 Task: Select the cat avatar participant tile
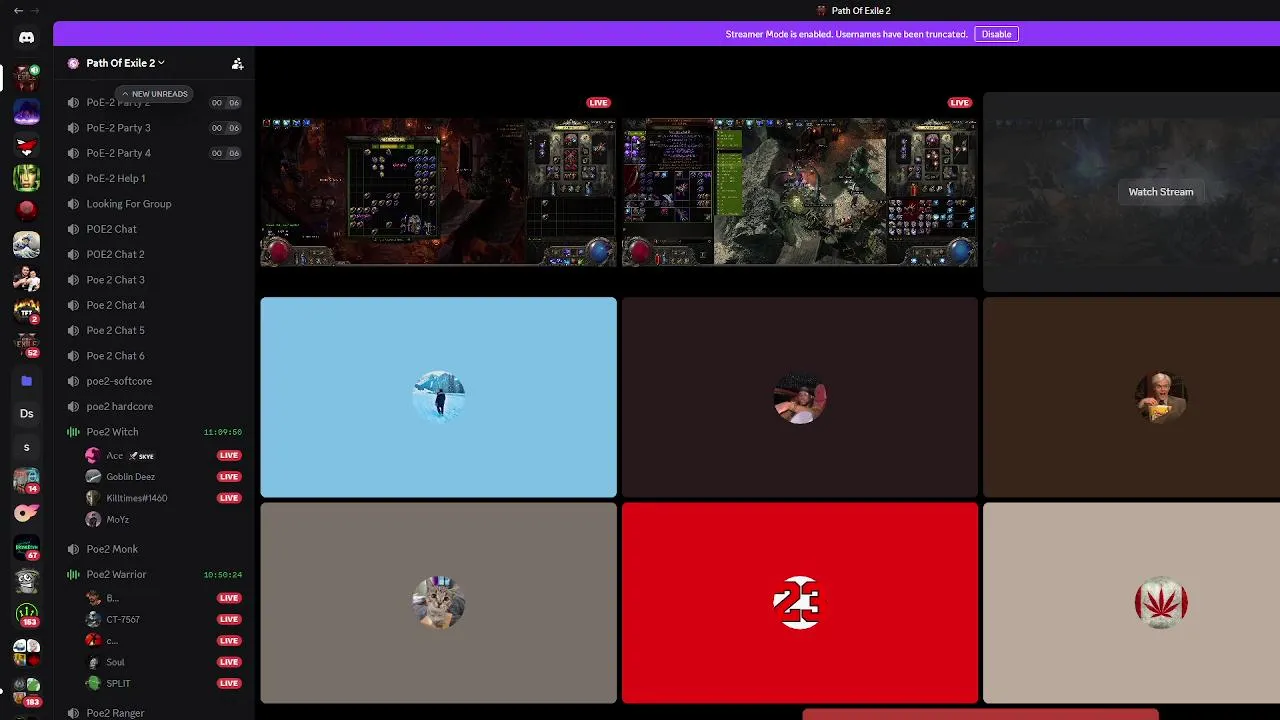438,603
